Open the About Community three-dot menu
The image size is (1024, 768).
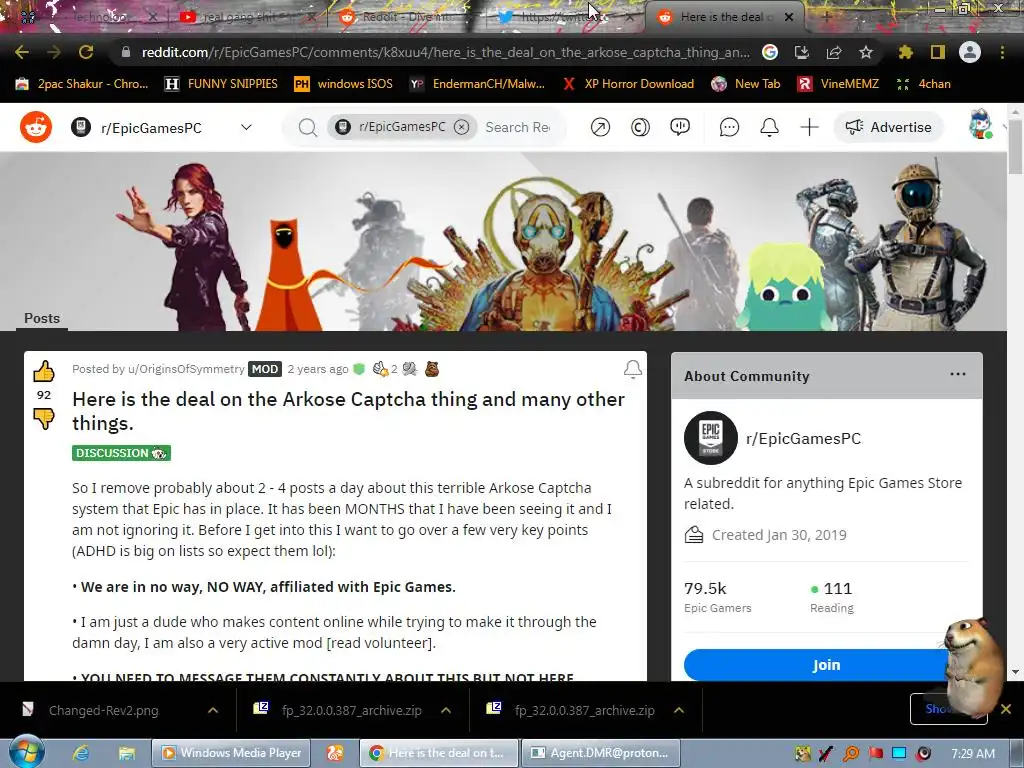pyautogui.click(x=957, y=374)
